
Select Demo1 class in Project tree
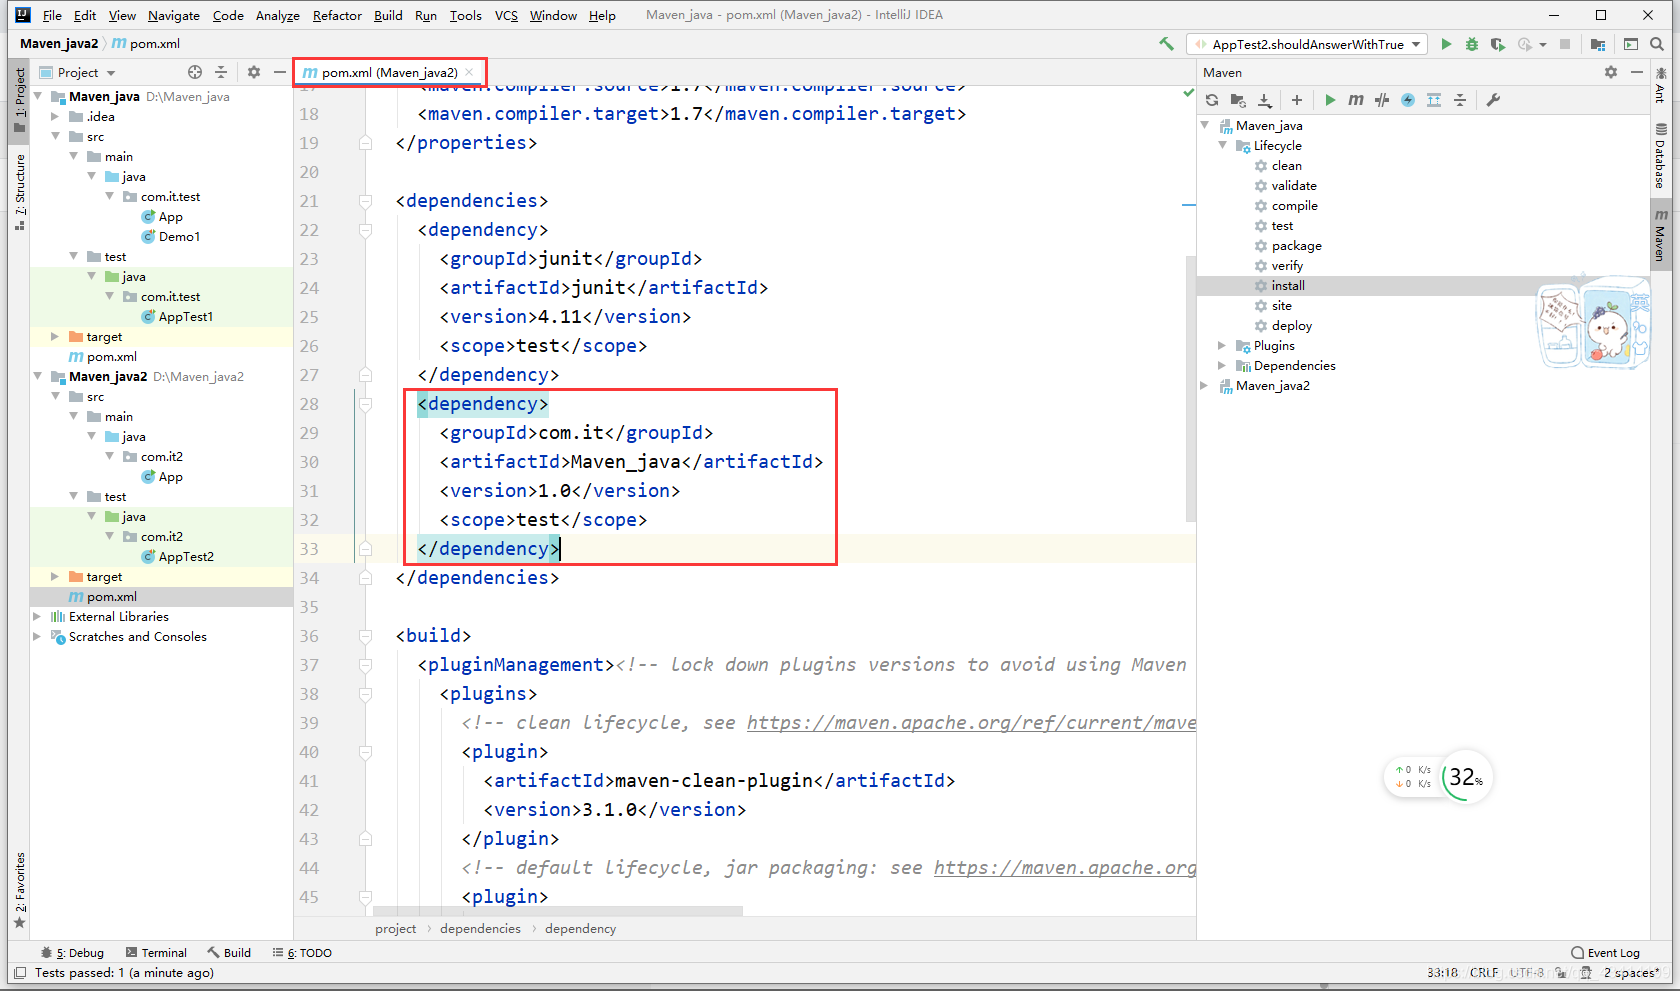point(179,237)
